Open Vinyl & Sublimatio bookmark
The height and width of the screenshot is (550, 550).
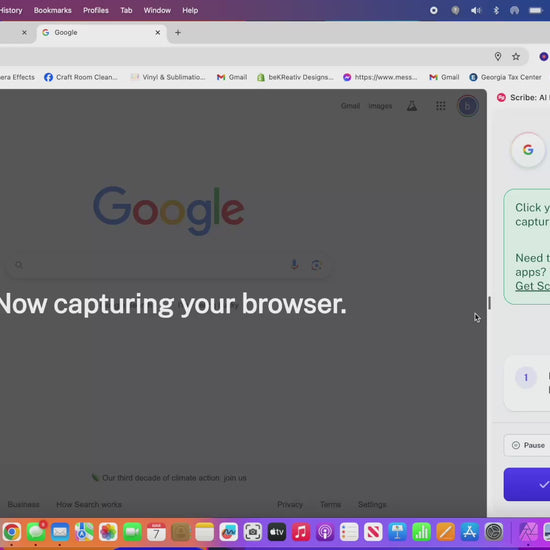pyautogui.click(x=168, y=77)
